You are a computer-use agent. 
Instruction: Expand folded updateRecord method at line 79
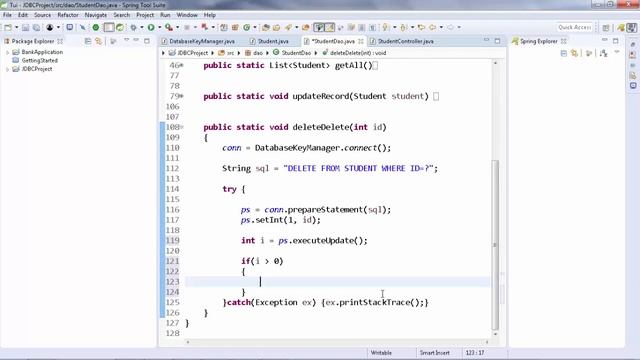click(x=182, y=96)
